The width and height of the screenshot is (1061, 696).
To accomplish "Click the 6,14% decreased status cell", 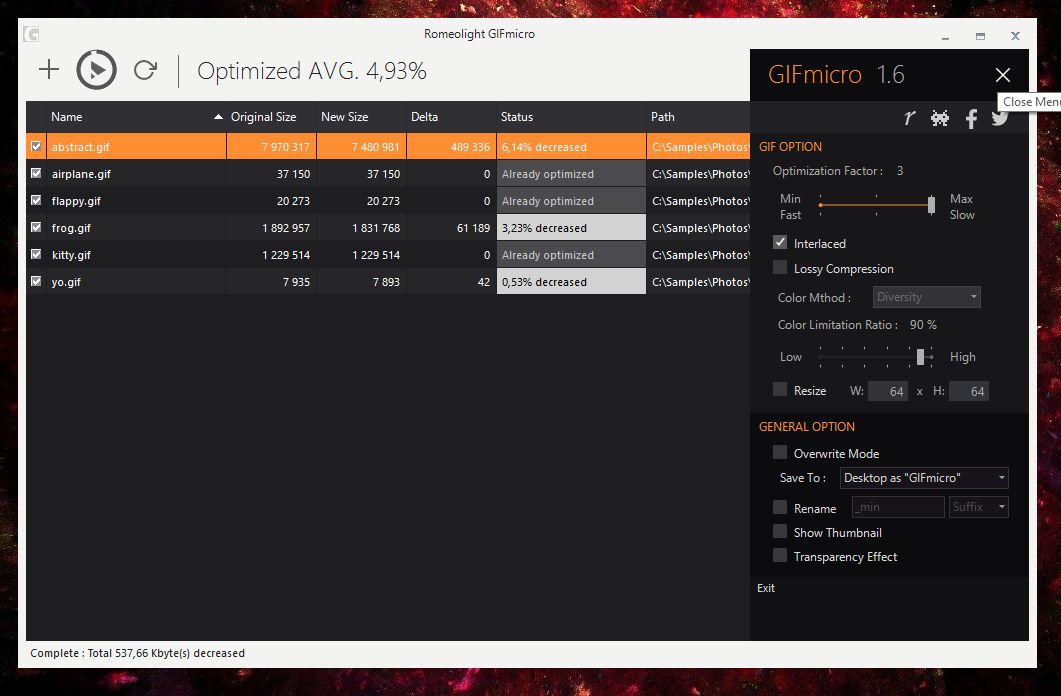I will [x=571, y=146].
